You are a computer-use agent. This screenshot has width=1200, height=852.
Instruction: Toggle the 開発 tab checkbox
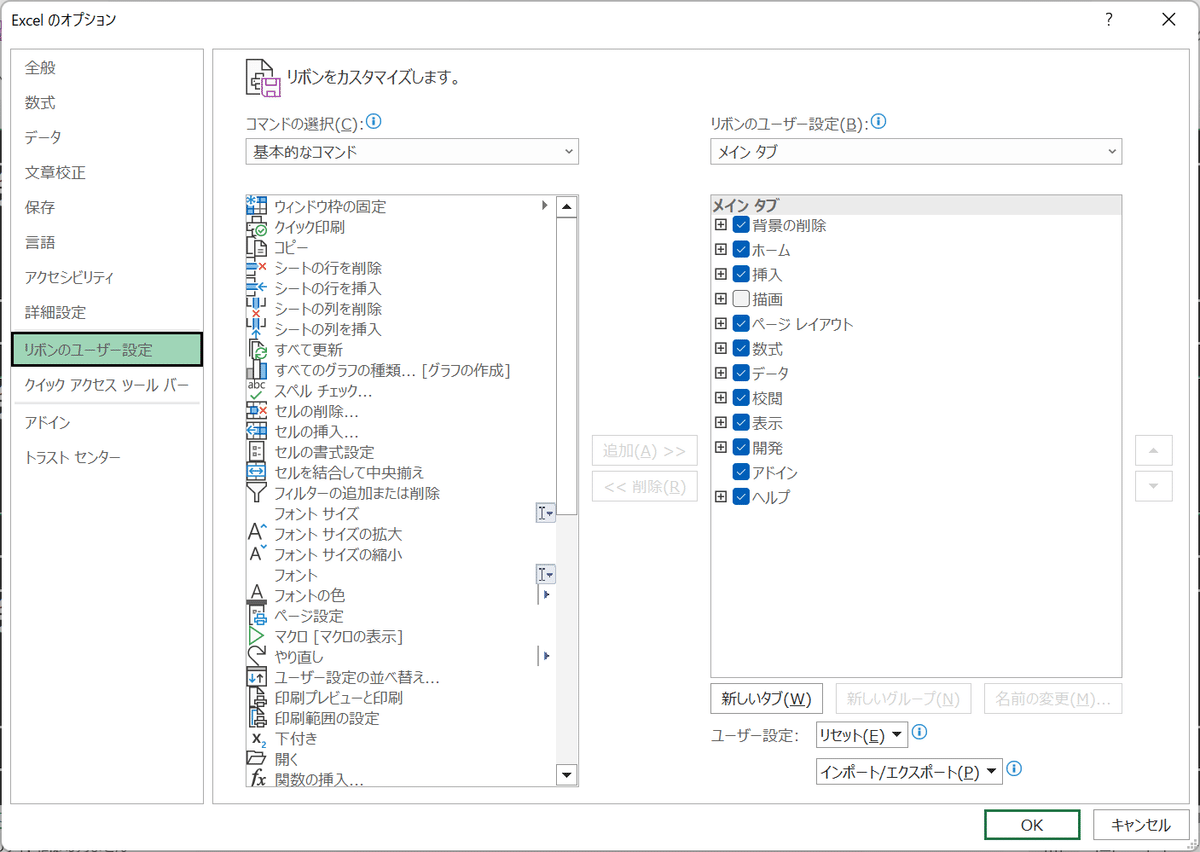[x=741, y=447]
